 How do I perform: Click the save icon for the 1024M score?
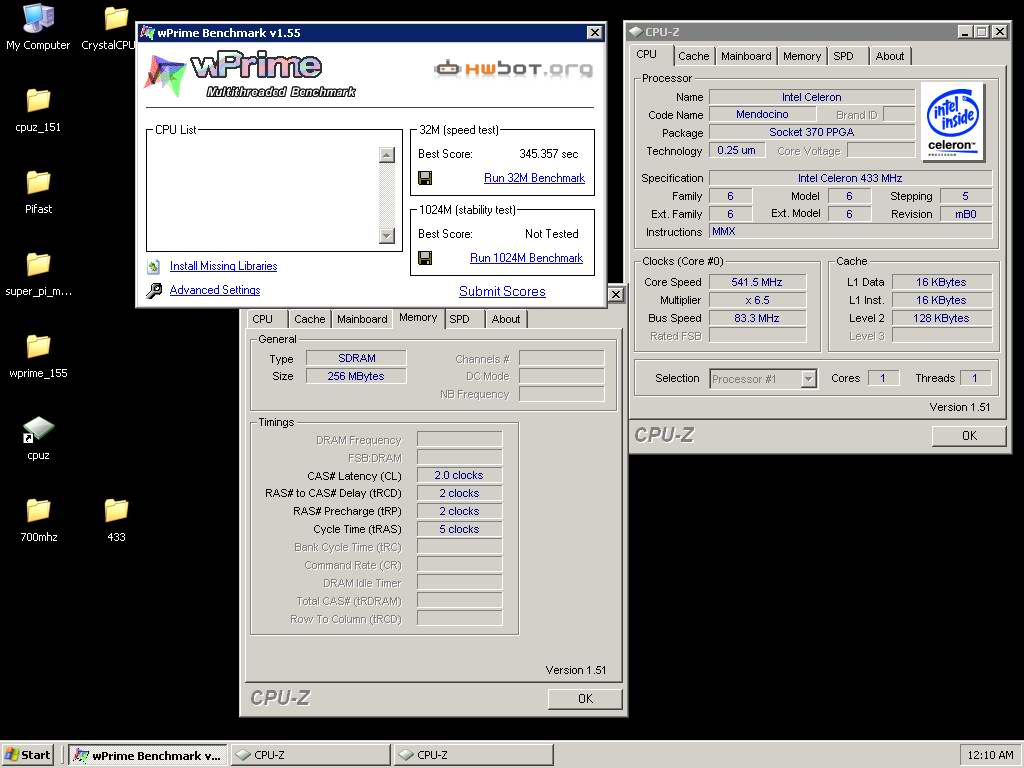(425, 258)
